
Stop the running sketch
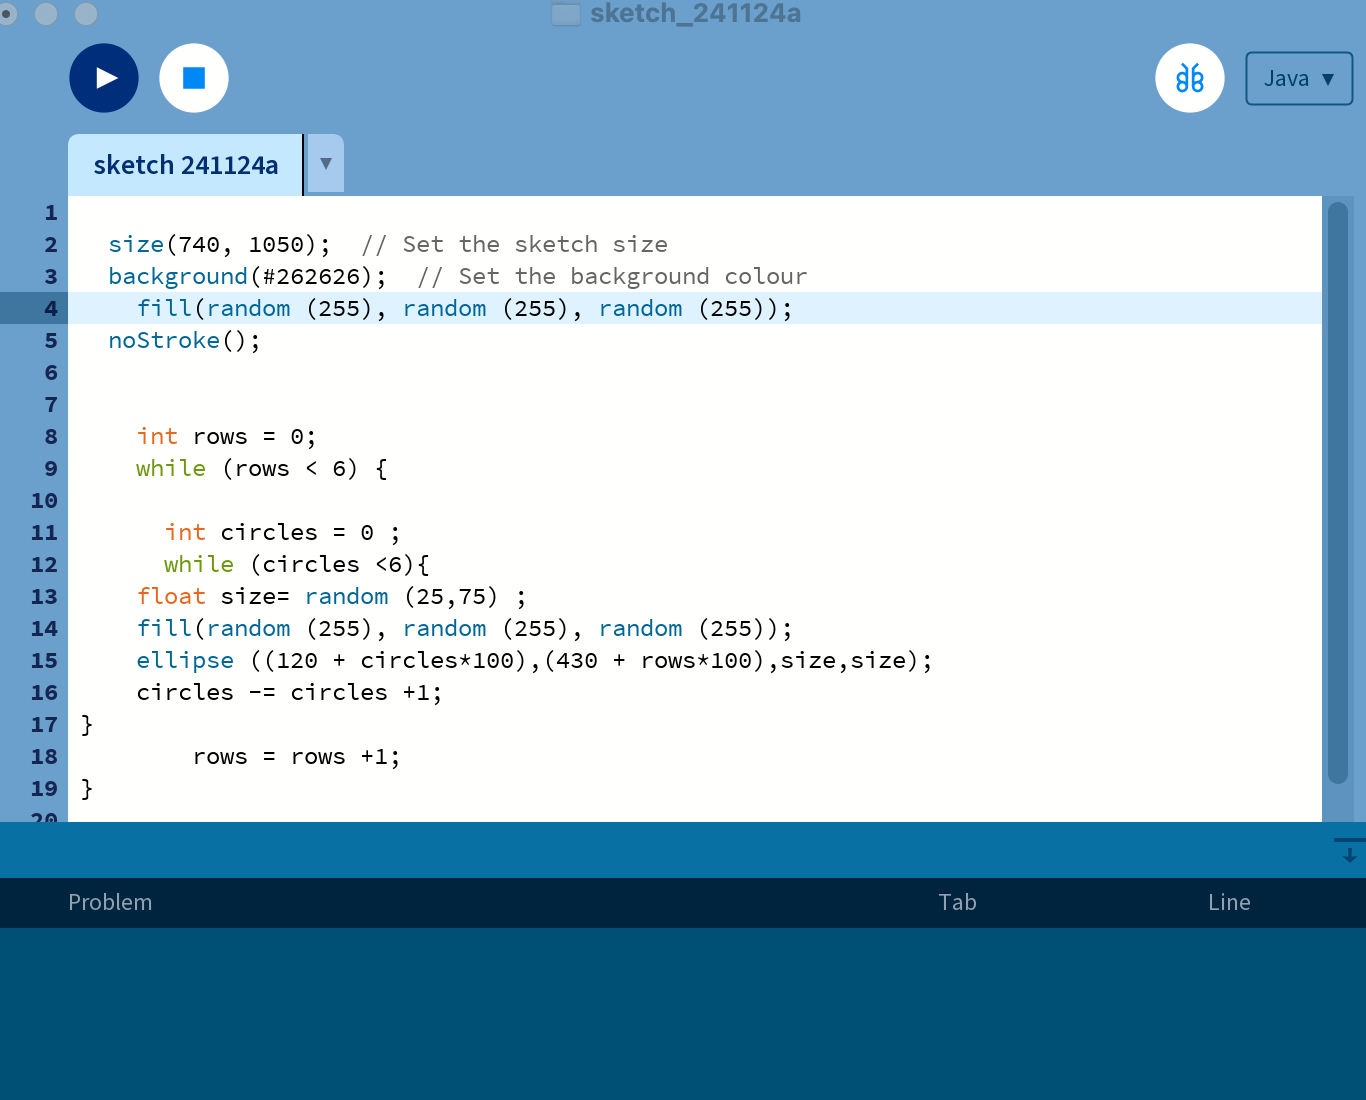click(x=194, y=78)
